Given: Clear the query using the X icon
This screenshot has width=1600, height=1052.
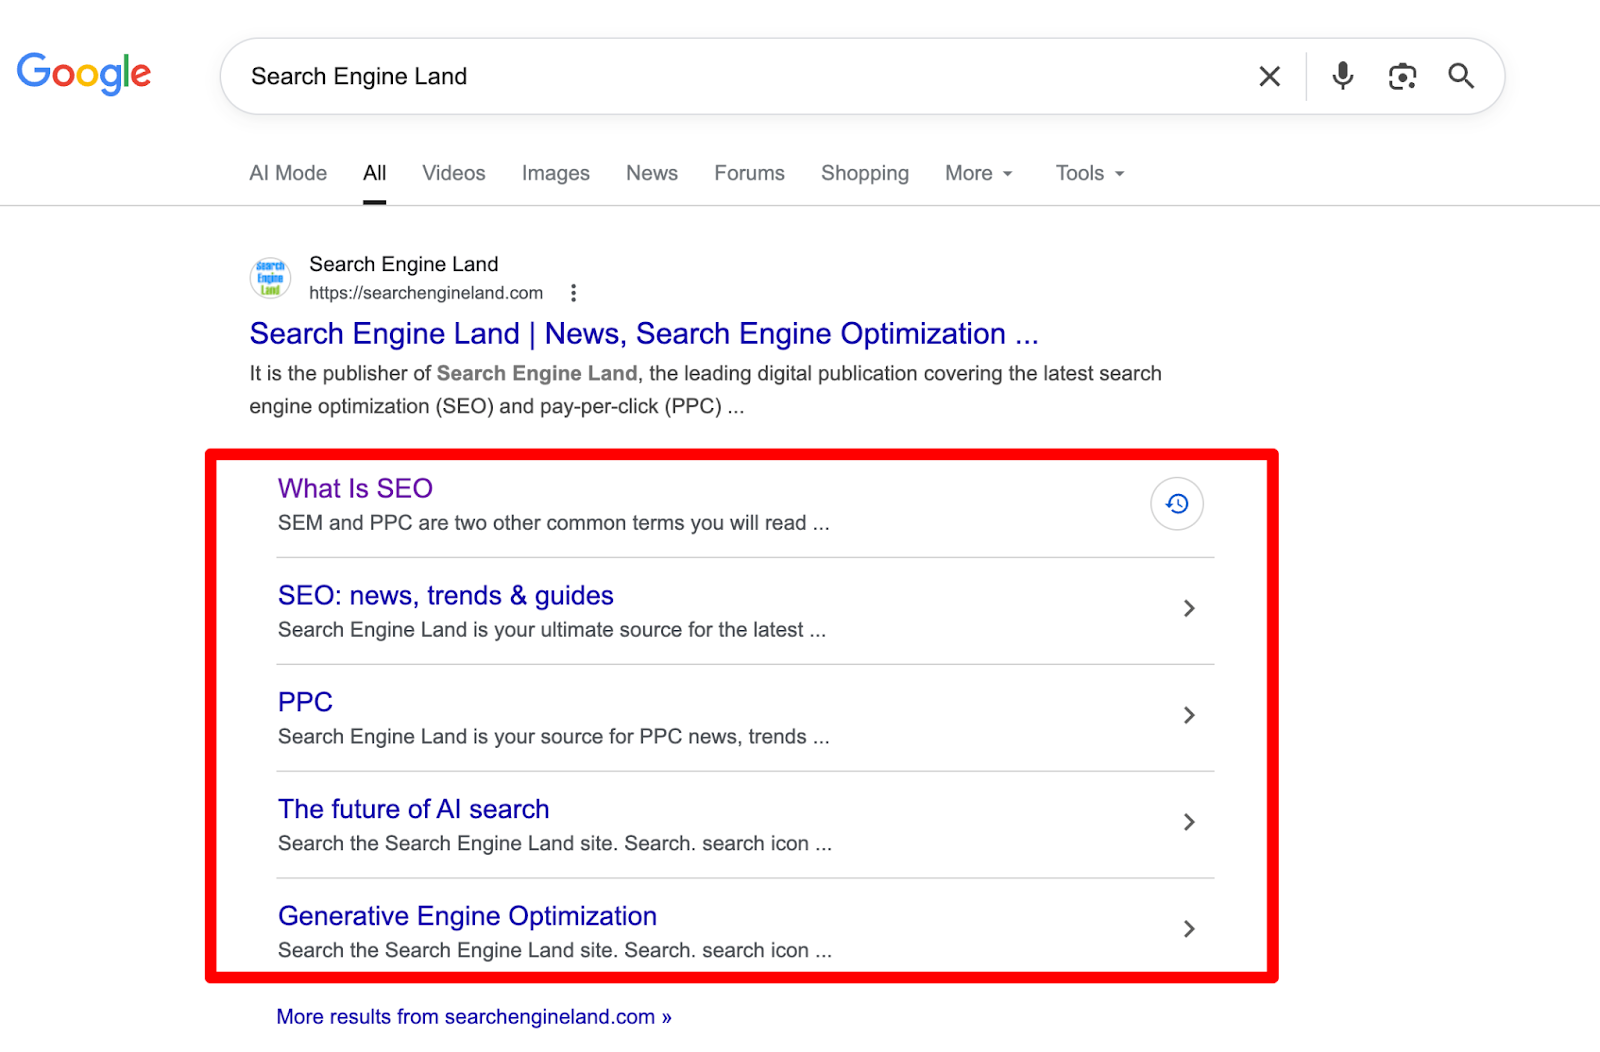Looking at the screenshot, I should coord(1269,76).
